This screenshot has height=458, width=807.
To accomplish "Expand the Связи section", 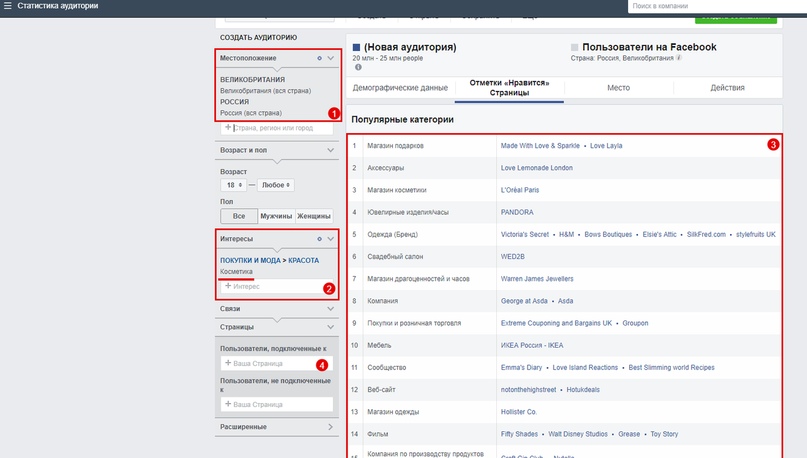I will point(330,309).
